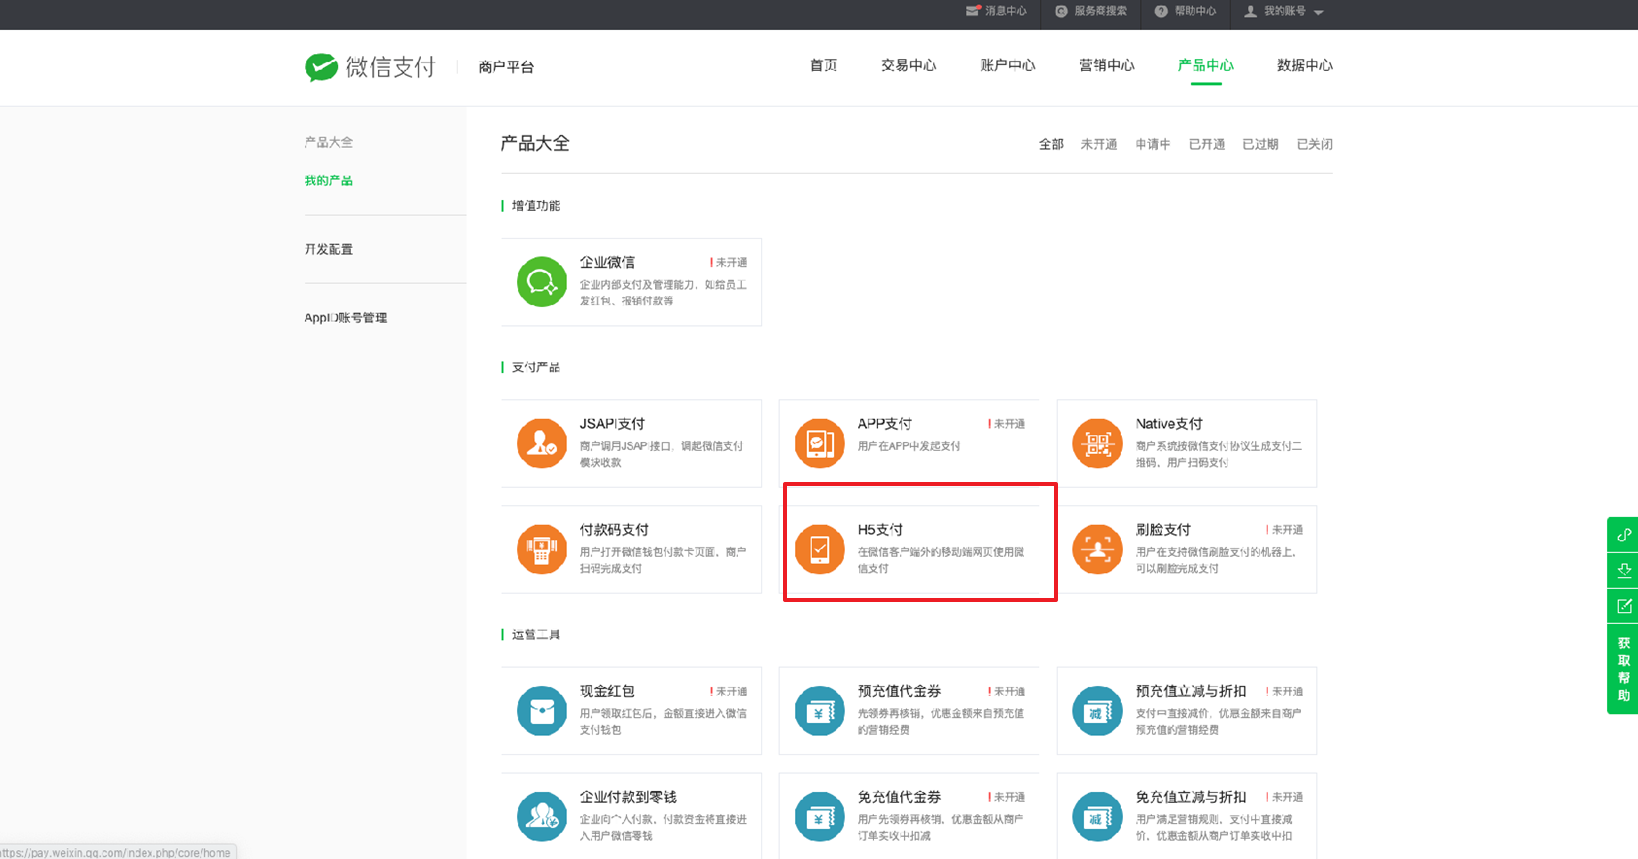The image size is (1638, 859).
Task: Open the 现金红包 envelope icon
Action: (x=542, y=711)
